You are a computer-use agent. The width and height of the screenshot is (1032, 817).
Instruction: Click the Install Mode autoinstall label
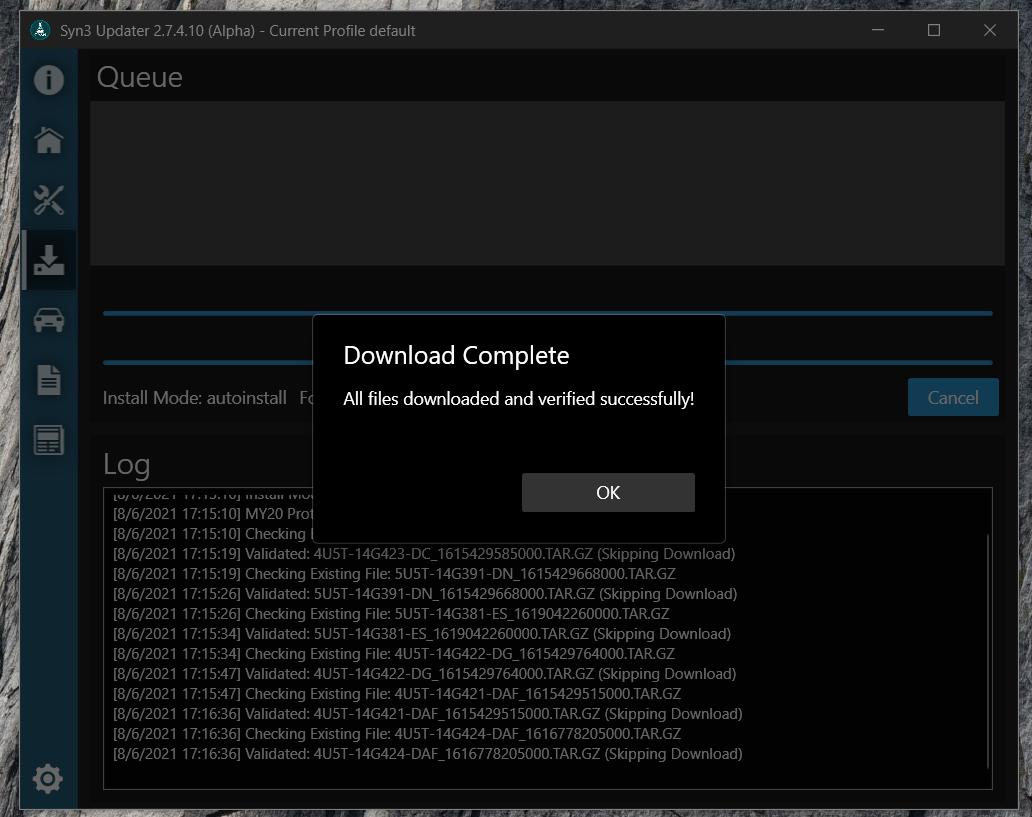(192, 397)
